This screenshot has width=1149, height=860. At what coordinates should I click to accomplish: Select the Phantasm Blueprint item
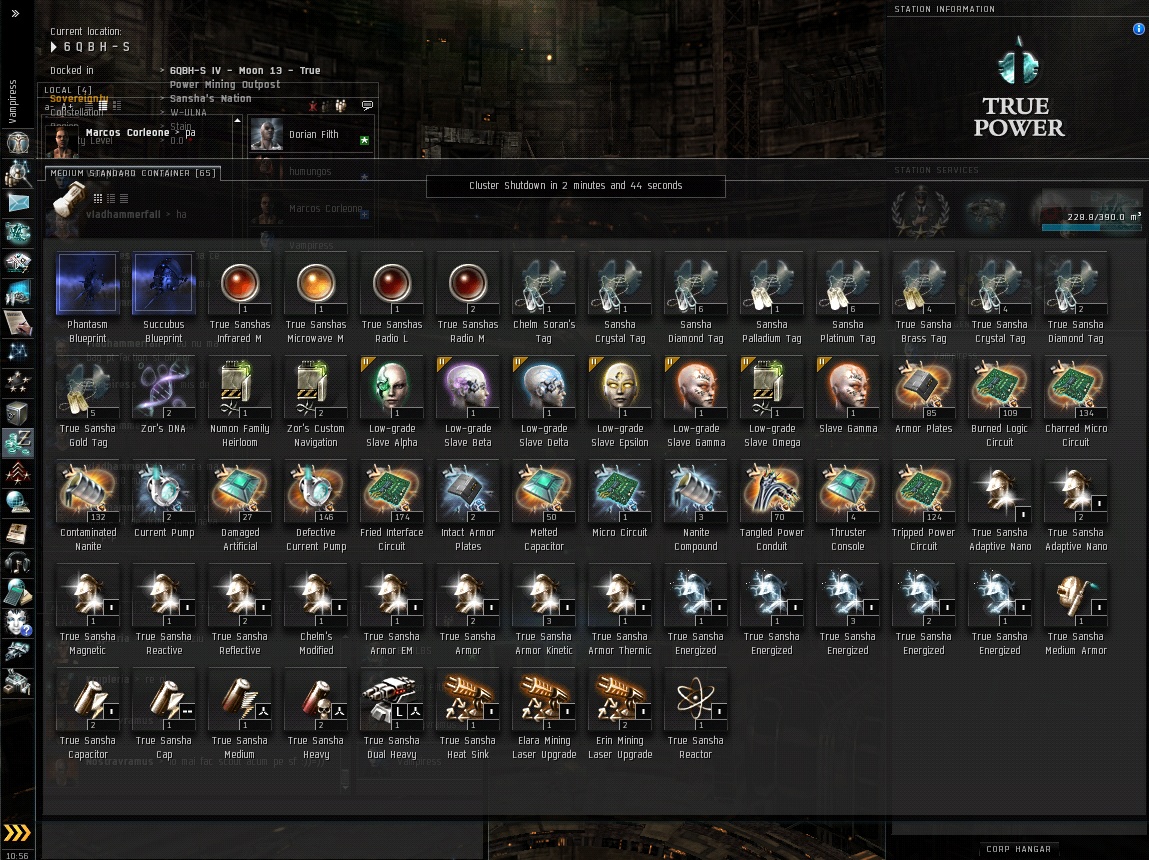(x=87, y=298)
